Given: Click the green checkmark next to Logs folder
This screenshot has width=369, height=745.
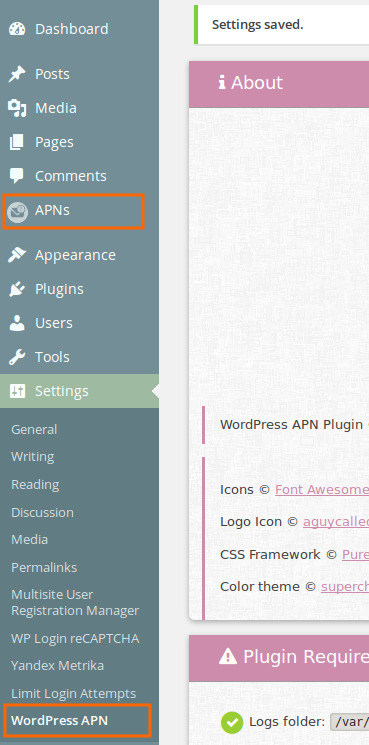Looking at the screenshot, I should point(232,723).
